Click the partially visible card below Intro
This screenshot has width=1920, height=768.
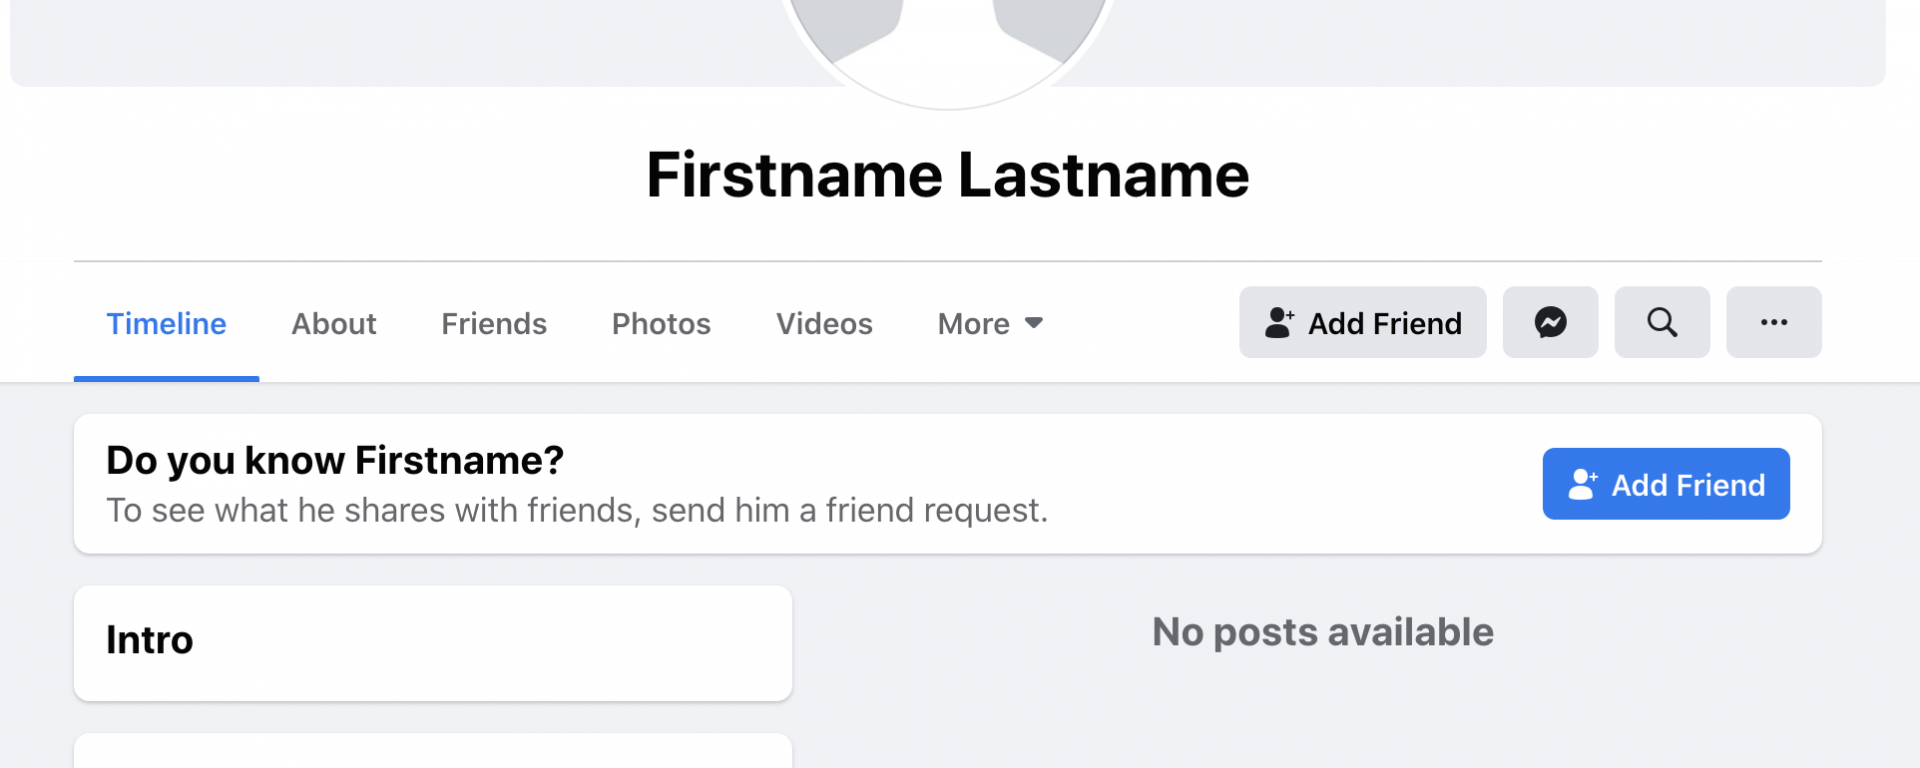pos(433,752)
